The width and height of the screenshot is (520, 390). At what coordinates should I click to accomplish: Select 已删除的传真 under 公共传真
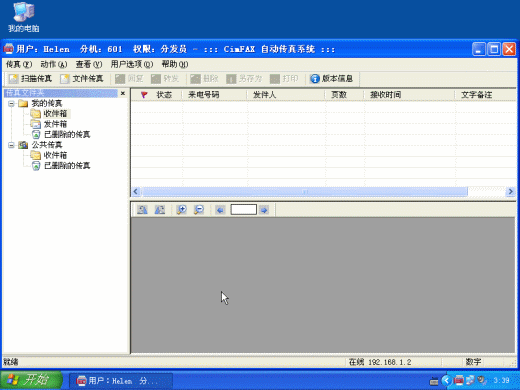pos(67,166)
